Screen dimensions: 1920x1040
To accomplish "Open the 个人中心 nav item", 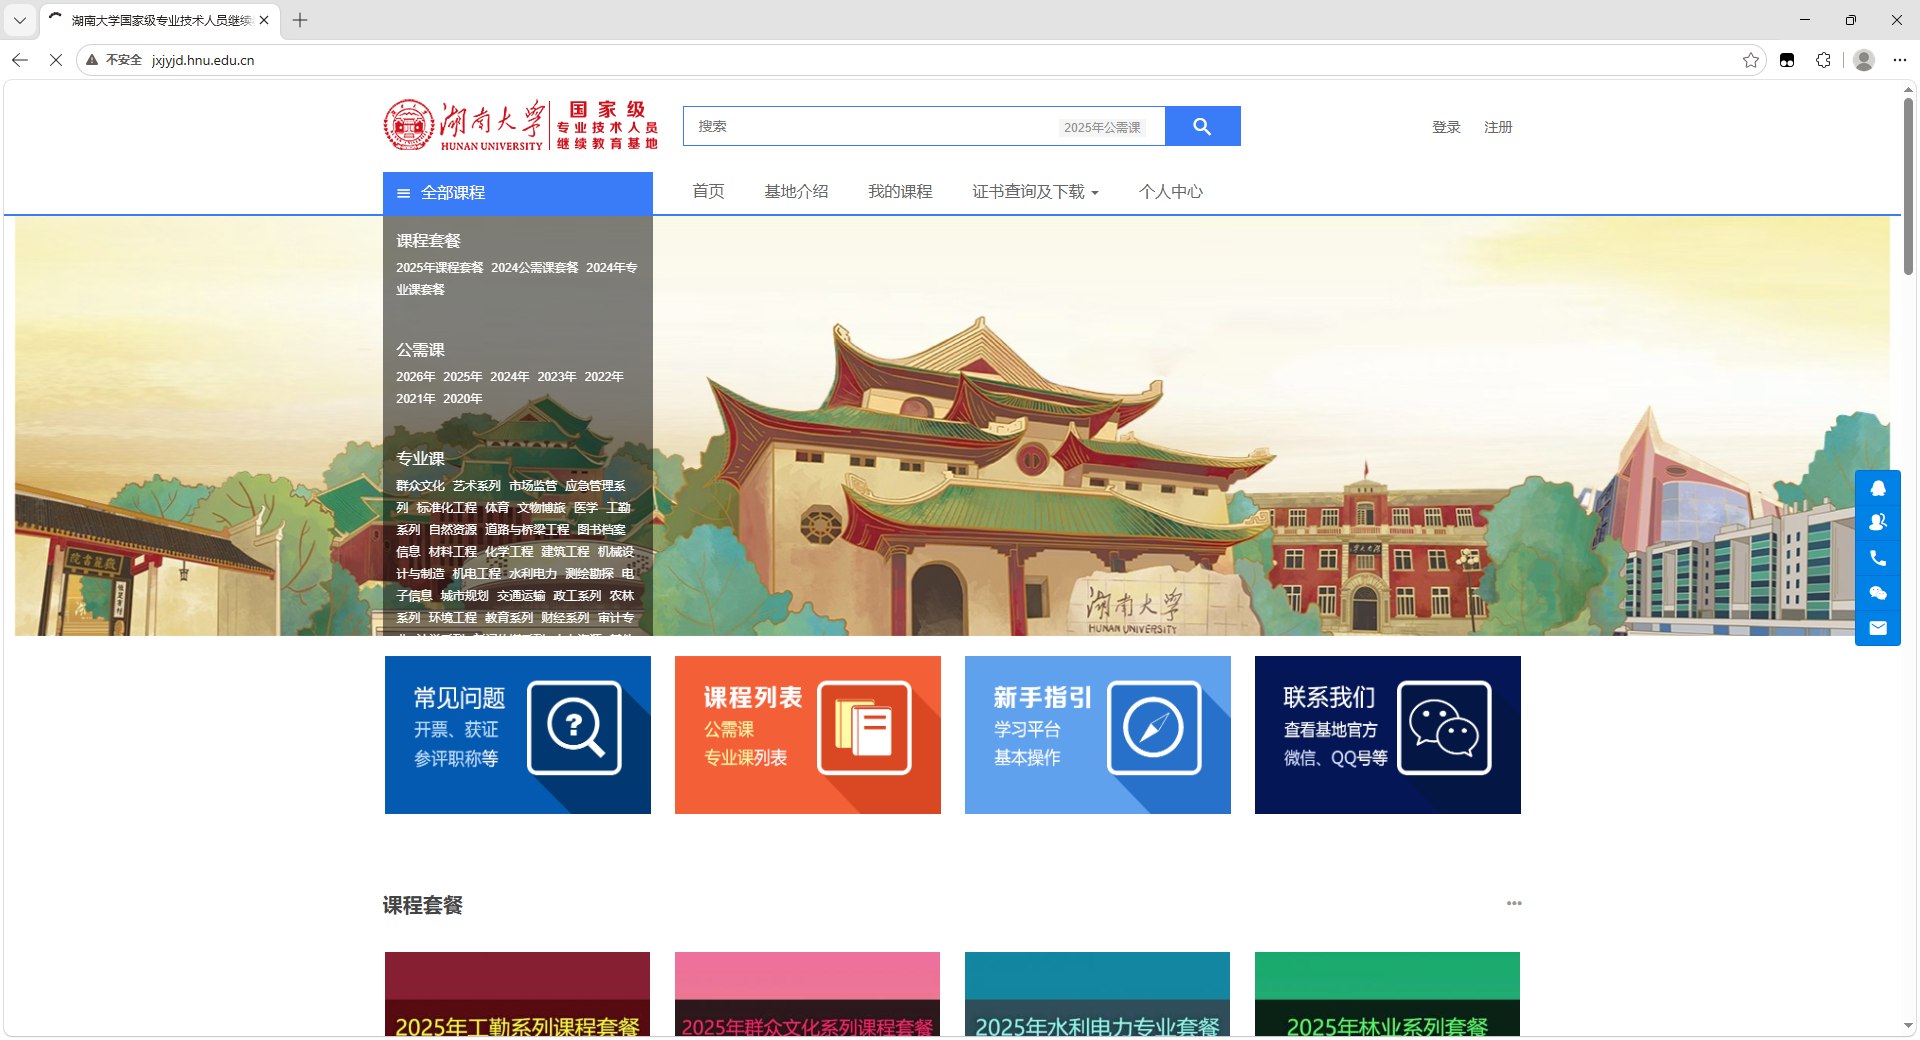I will pyautogui.click(x=1171, y=192).
